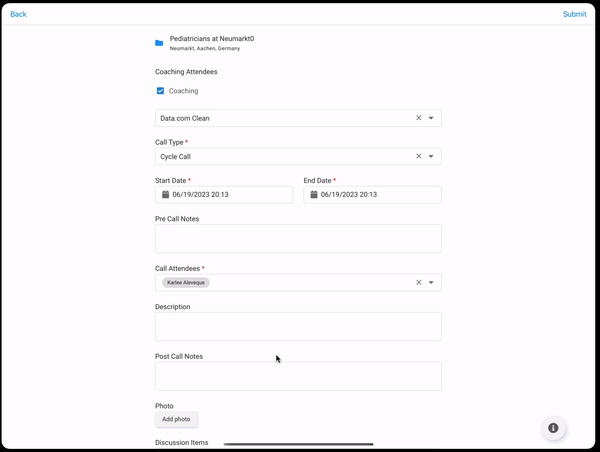Viewport: 600px width, 452px height.
Task: Clear the Cycle Call type selection
Action: [x=419, y=156]
